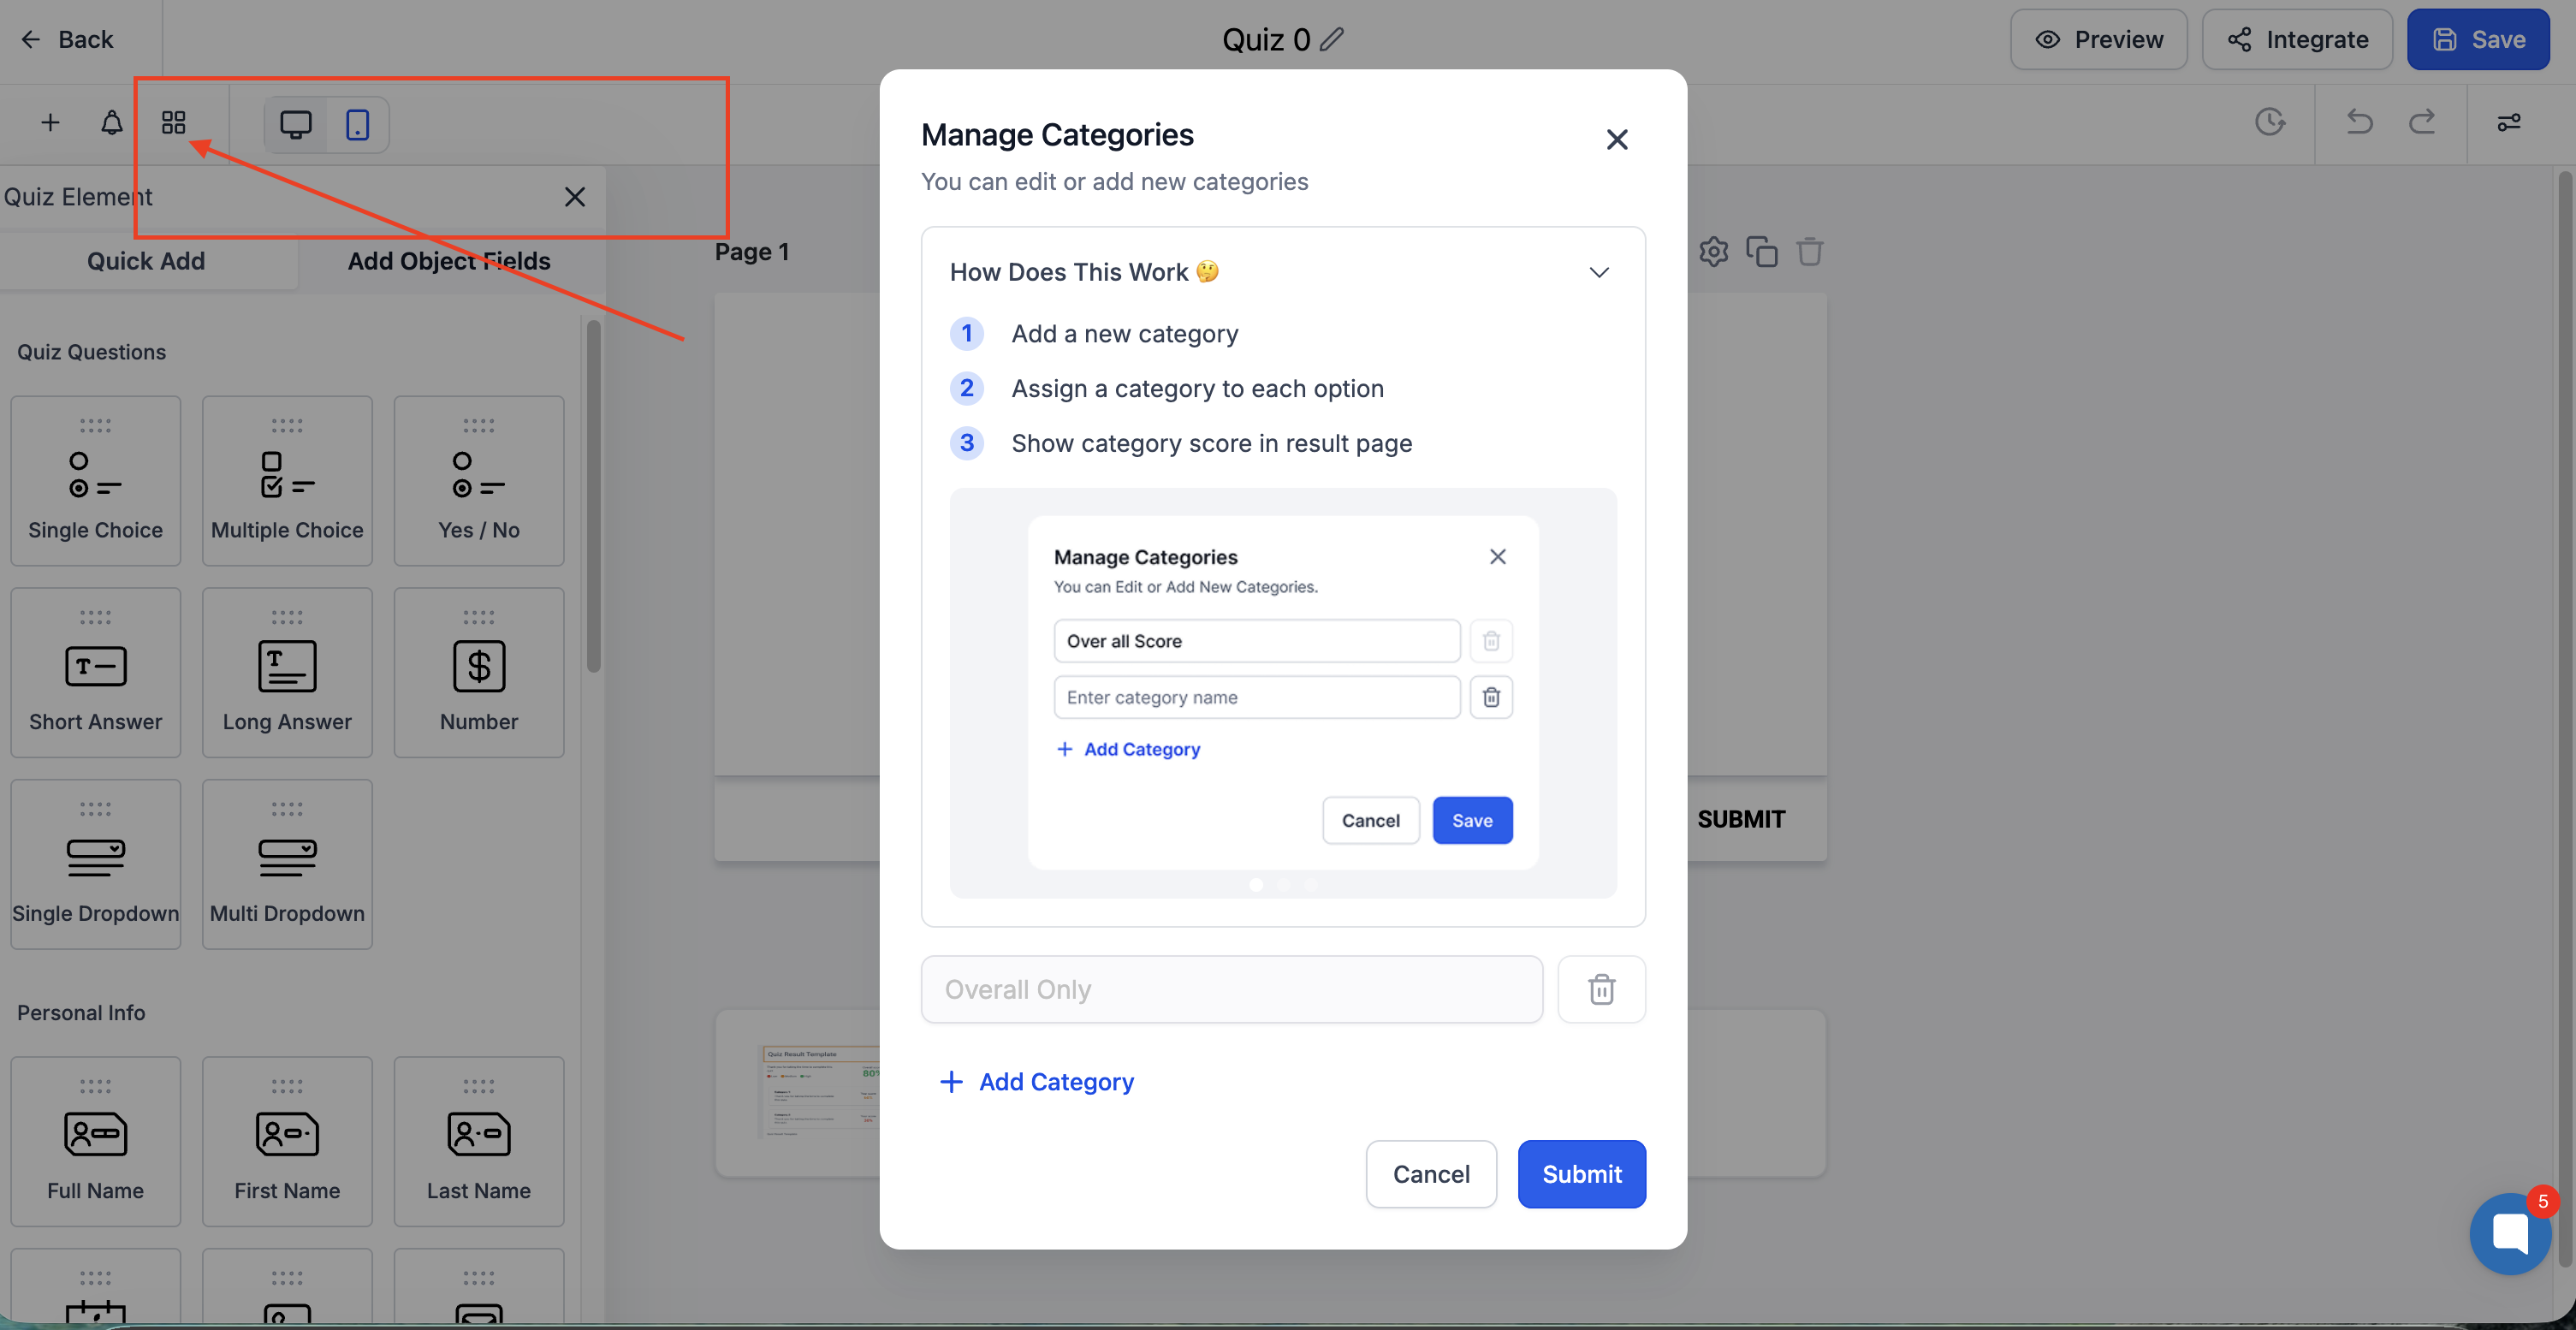The height and width of the screenshot is (1330, 2576).
Task: Click the manage categories grid icon
Action: 173,122
